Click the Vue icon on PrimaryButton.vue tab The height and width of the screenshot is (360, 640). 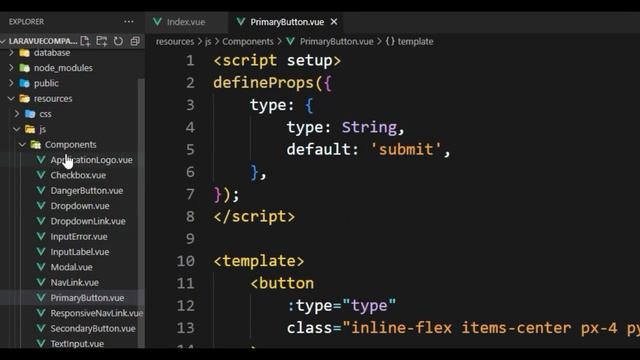tap(241, 22)
